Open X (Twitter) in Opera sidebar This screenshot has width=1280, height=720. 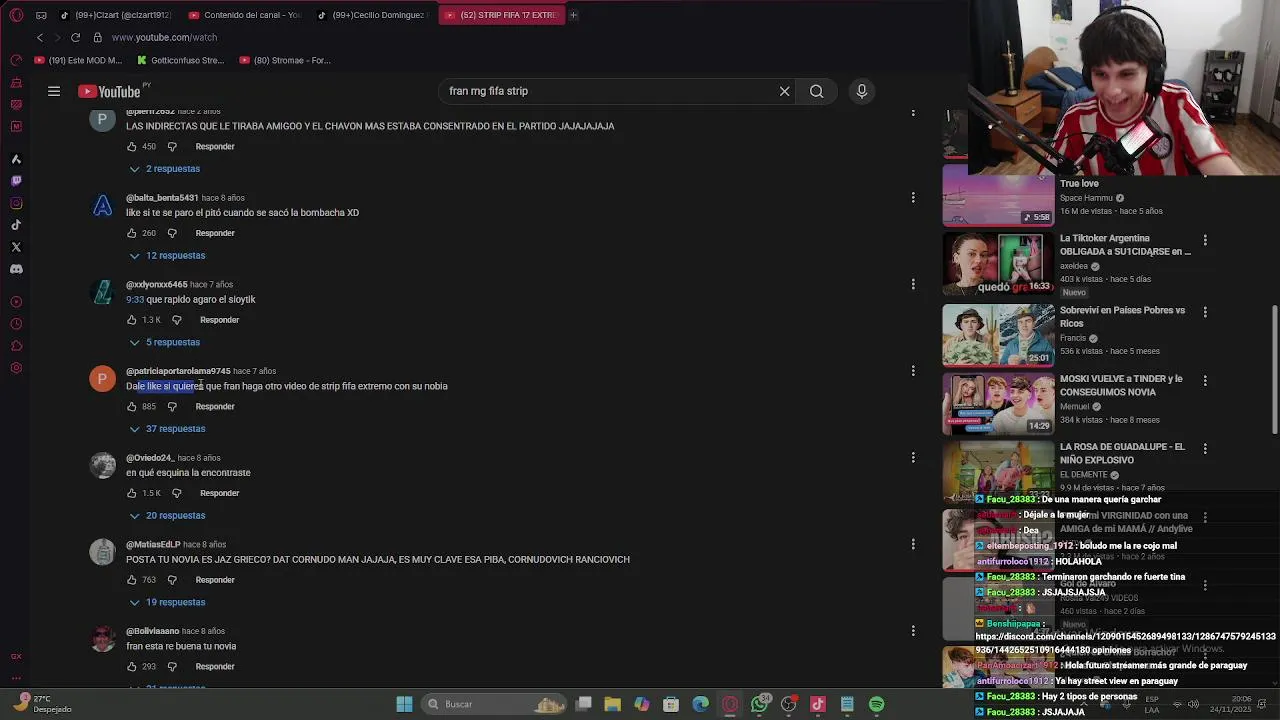(16, 247)
